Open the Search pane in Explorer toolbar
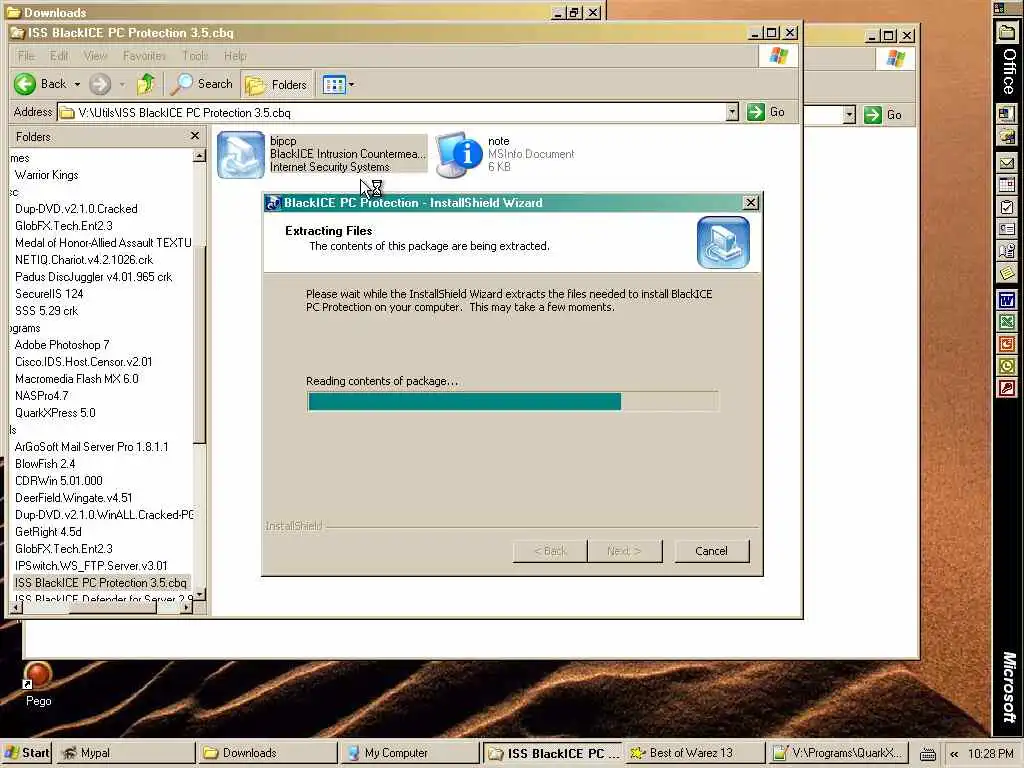The width and height of the screenshot is (1024, 768). [201, 84]
